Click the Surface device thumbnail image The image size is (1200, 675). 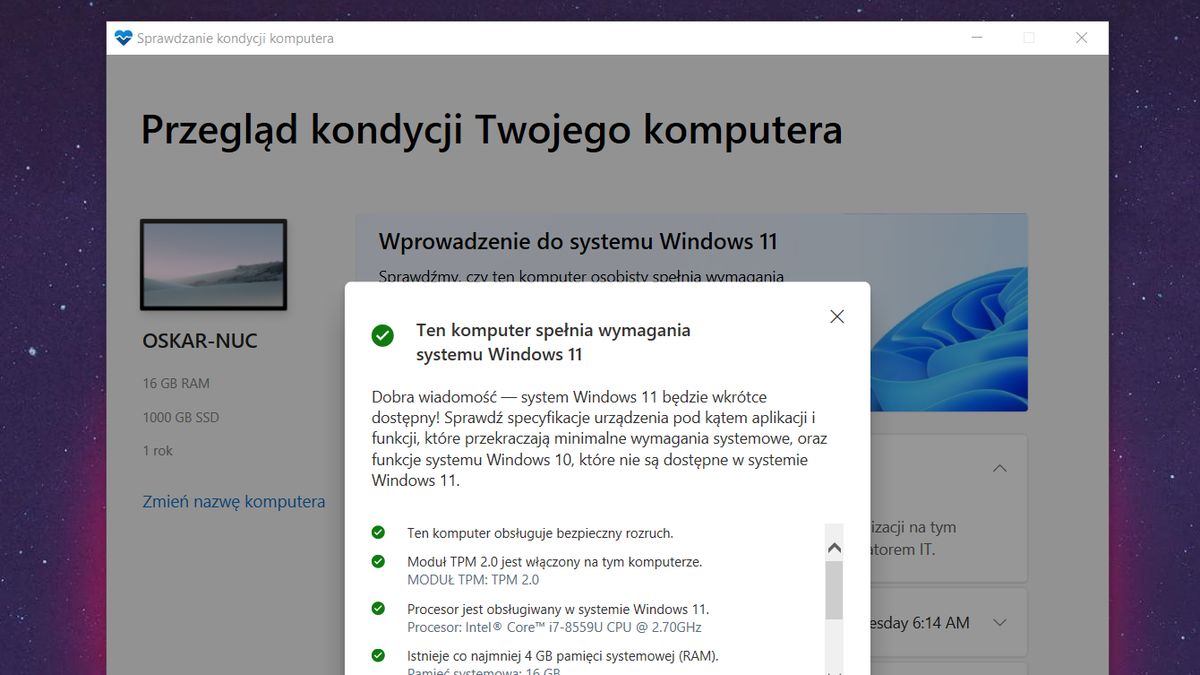213,264
